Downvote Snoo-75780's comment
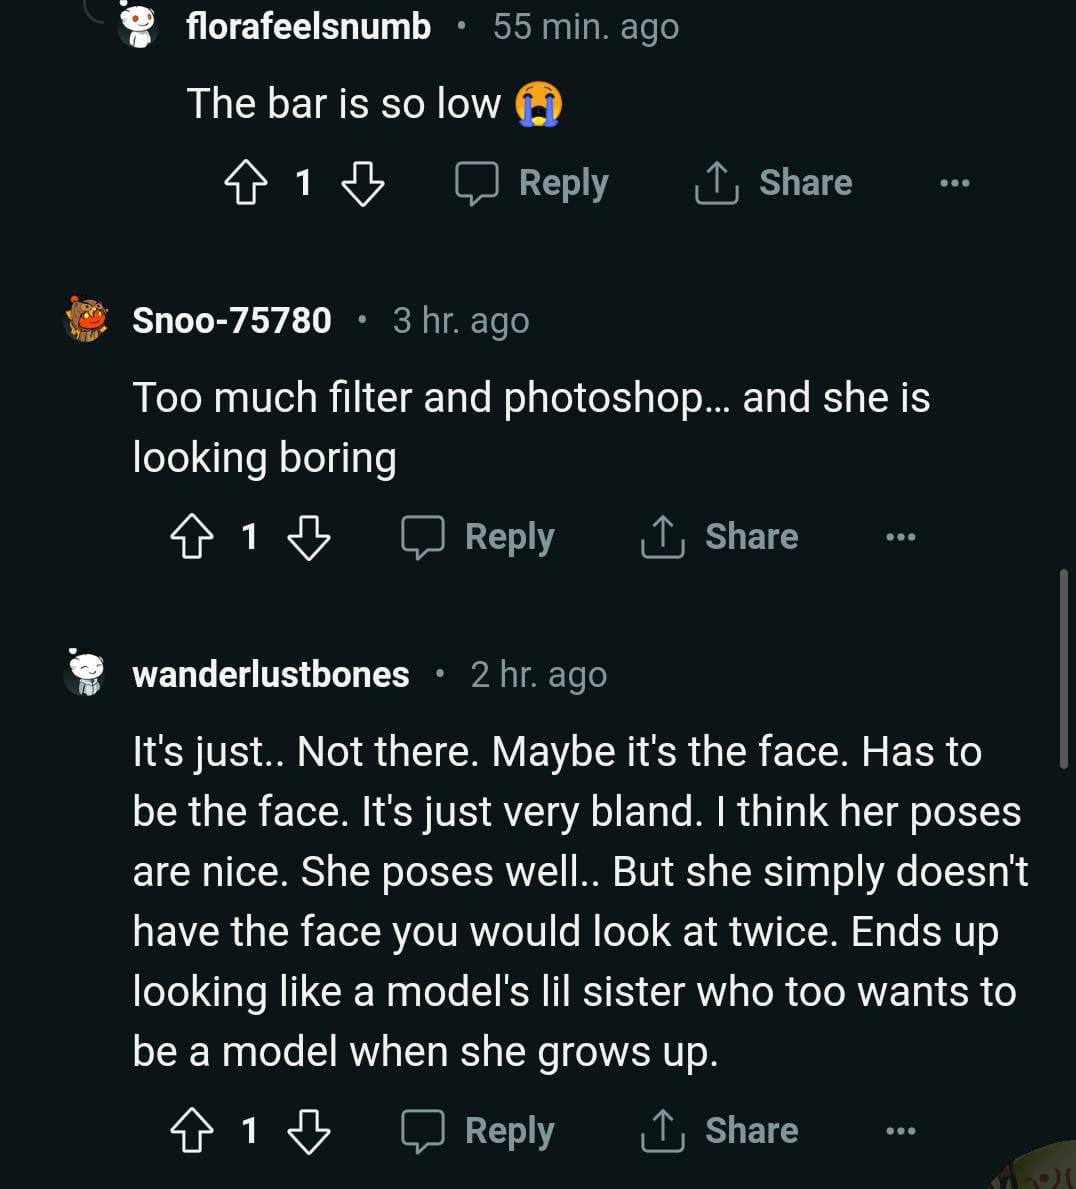Screen dimensions: 1076x1189 (x=308, y=538)
